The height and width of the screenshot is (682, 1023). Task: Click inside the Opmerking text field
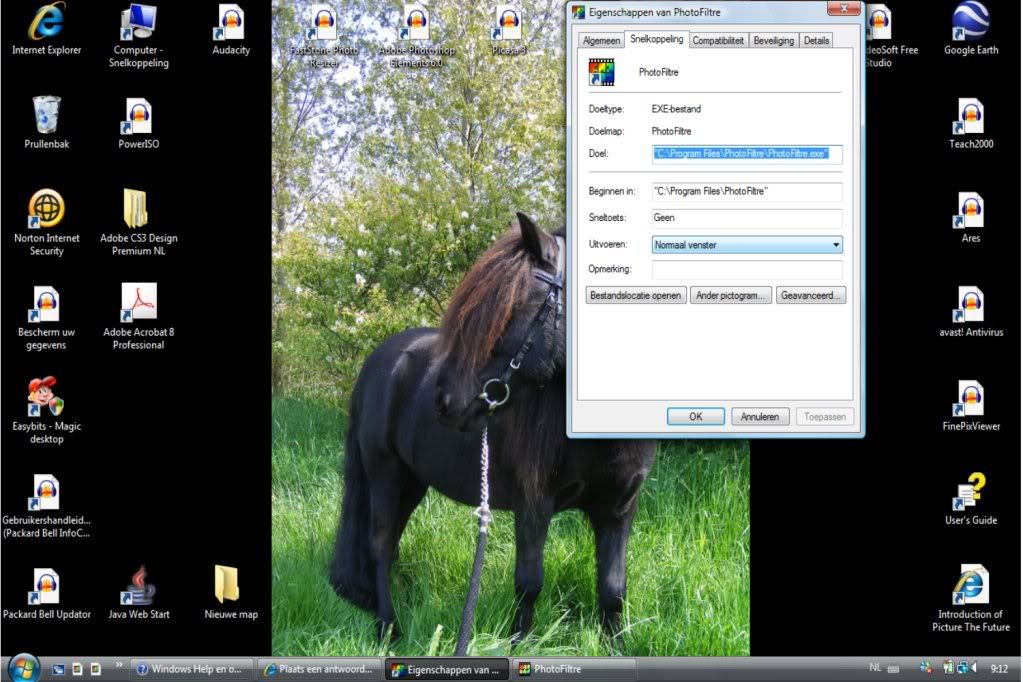point(746,270)
